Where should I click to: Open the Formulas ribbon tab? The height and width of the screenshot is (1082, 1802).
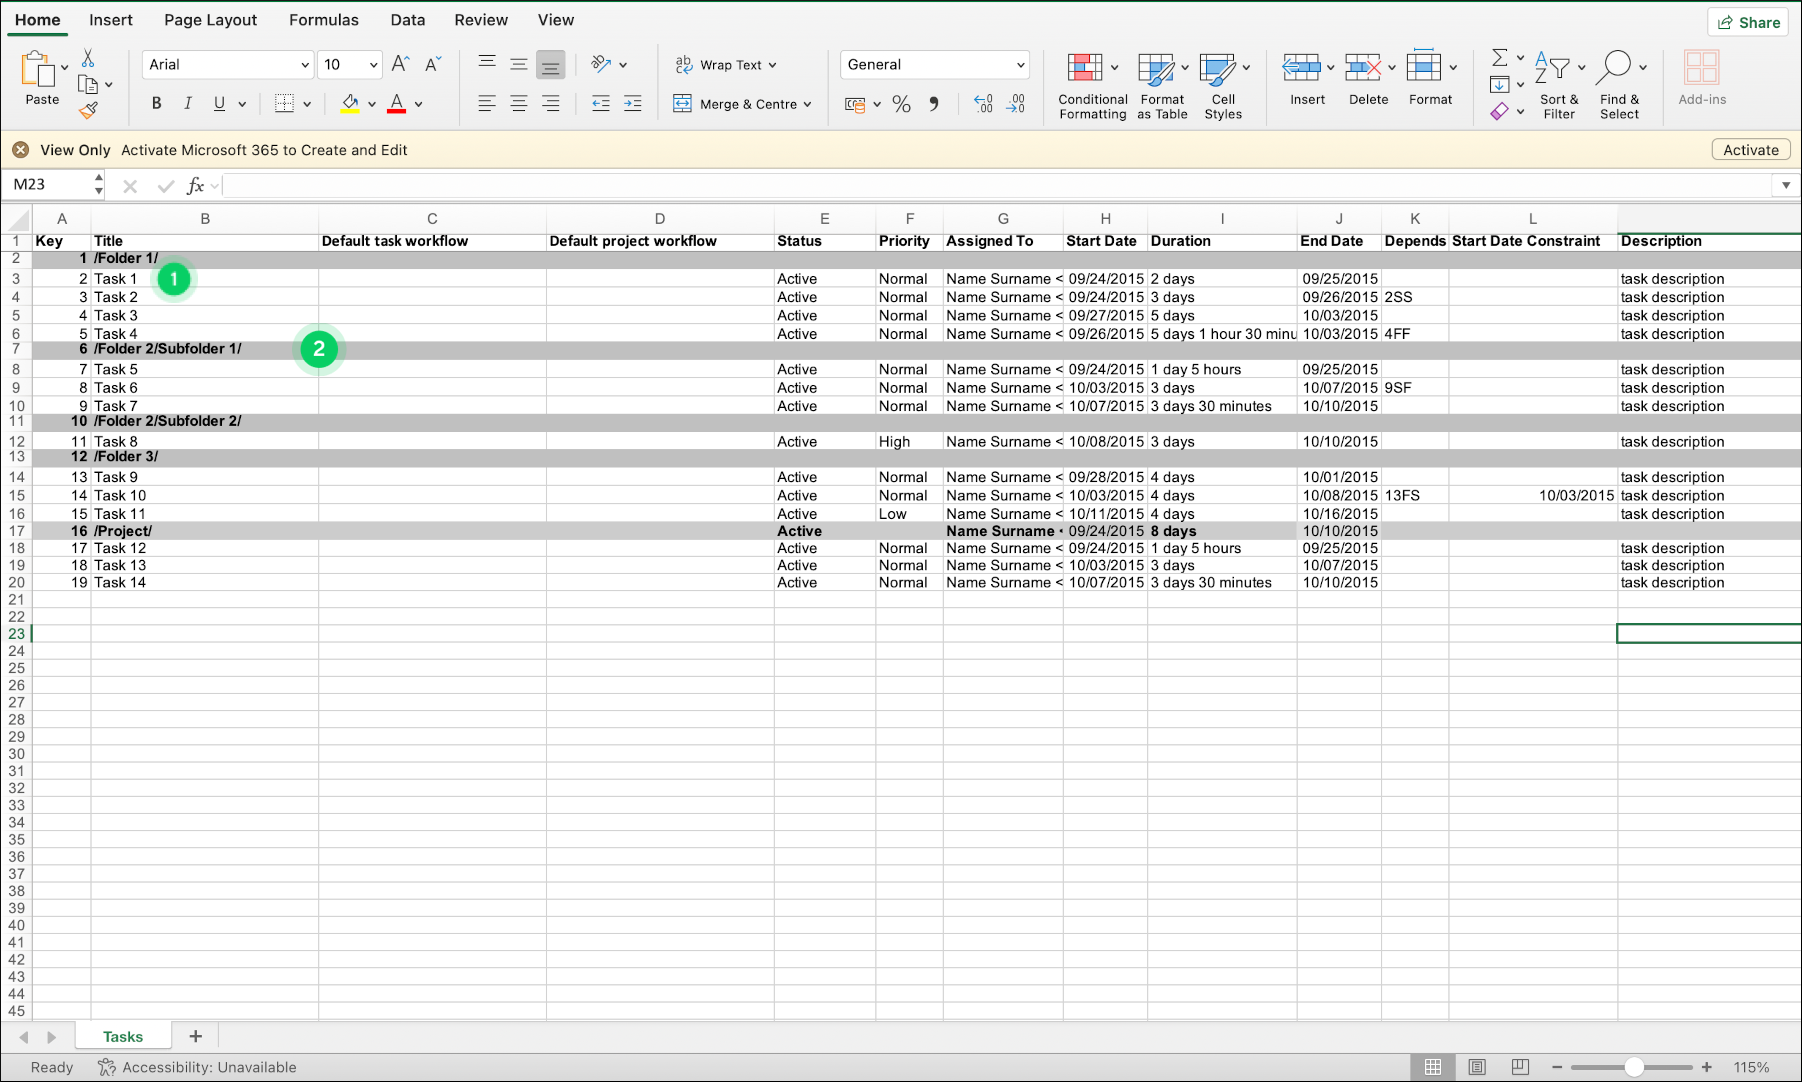(323, 19)
